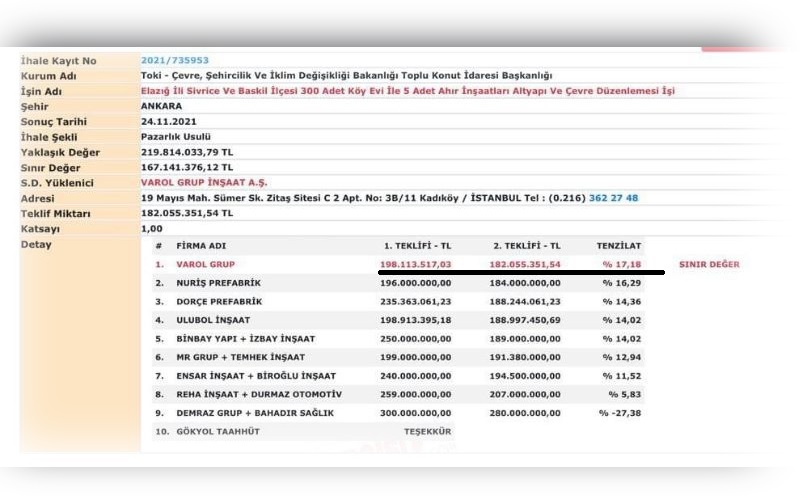Click the TENZİLAT column header
The width and height of the screenshot is (803, 496).
[x=619, y=246]
